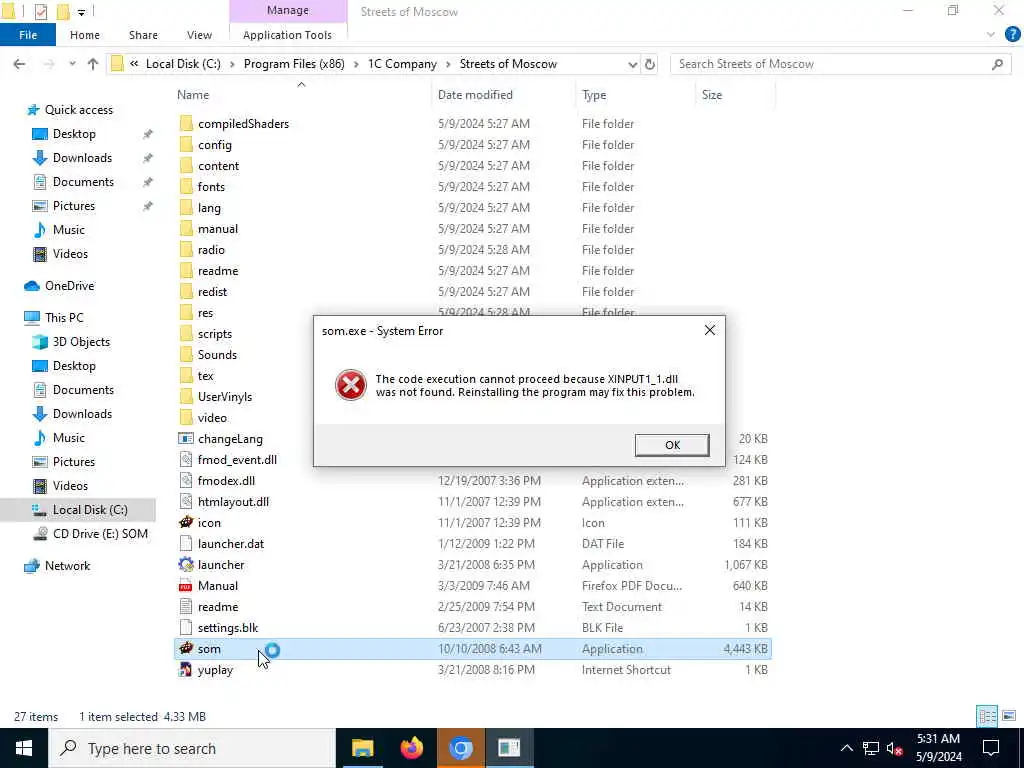Select the launcher application icon
This screenshot has width=1024, height=768.
click(x=186, y=564)
